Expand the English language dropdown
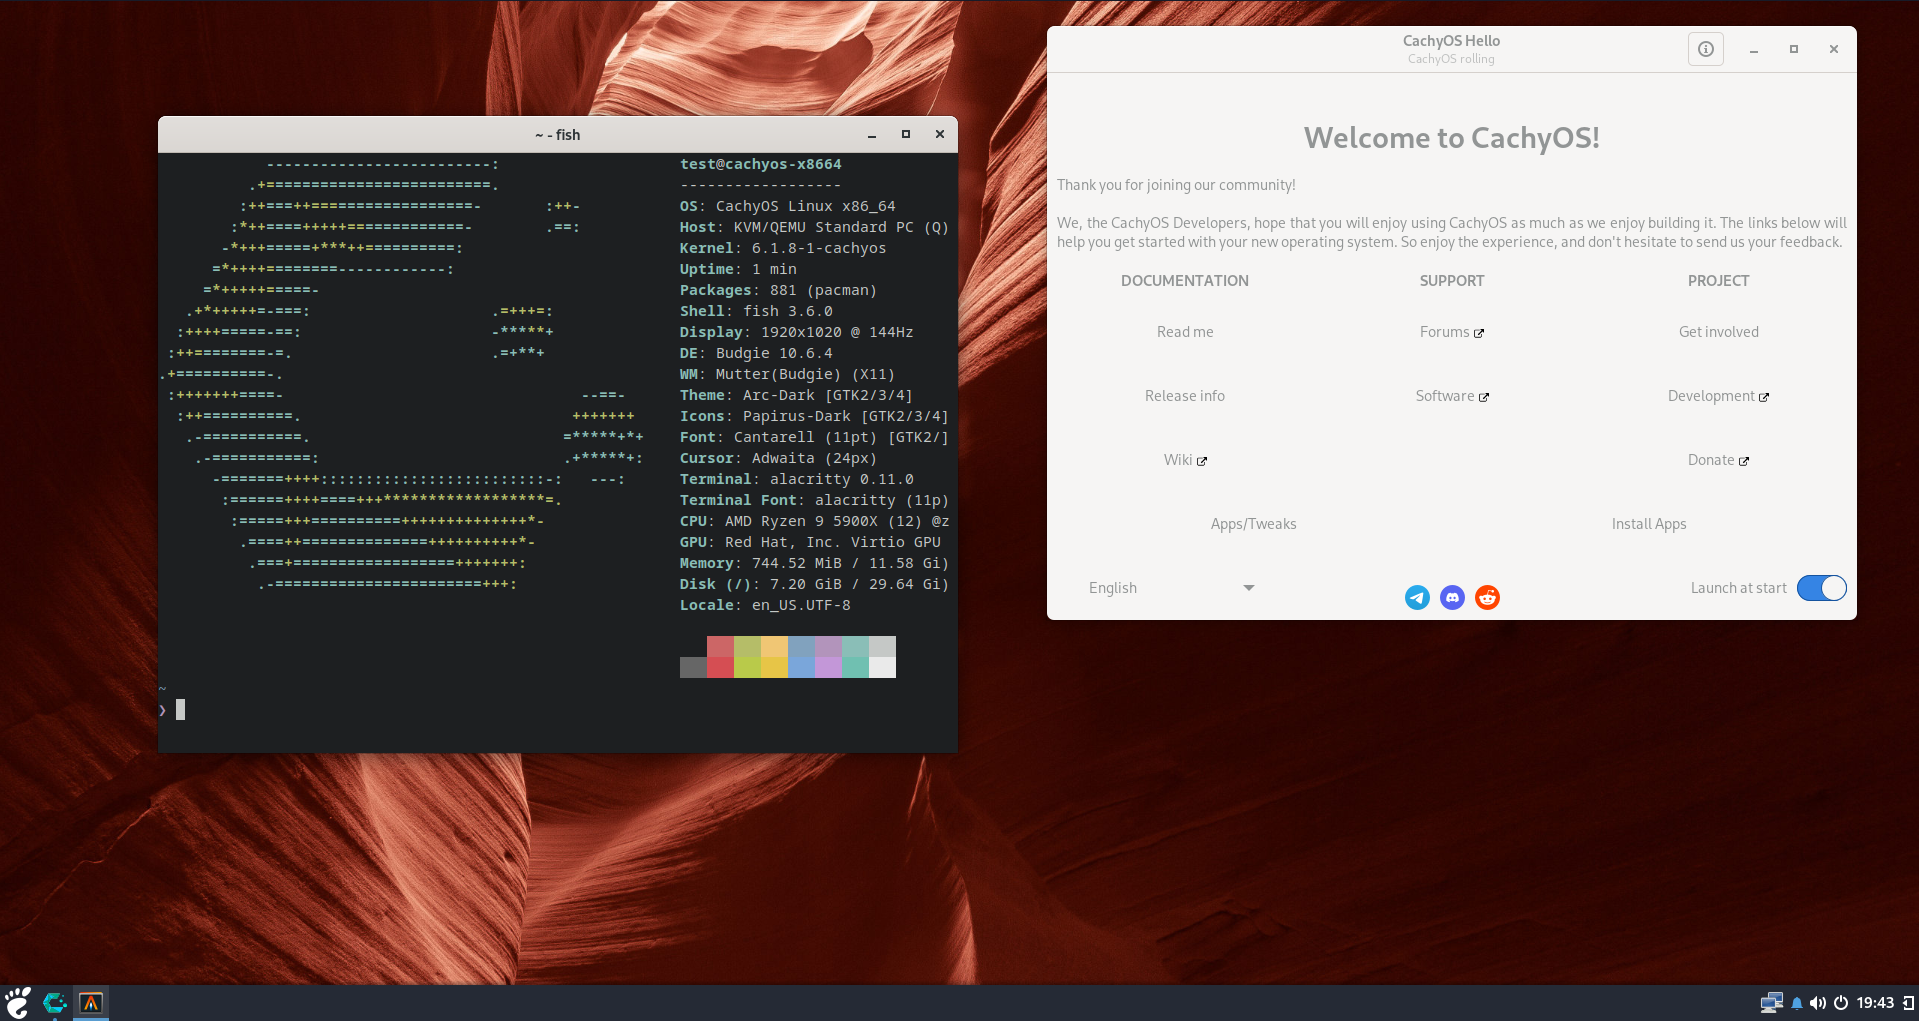The width and height of the screenshot is (1919, 1021). coord(1170,588)
